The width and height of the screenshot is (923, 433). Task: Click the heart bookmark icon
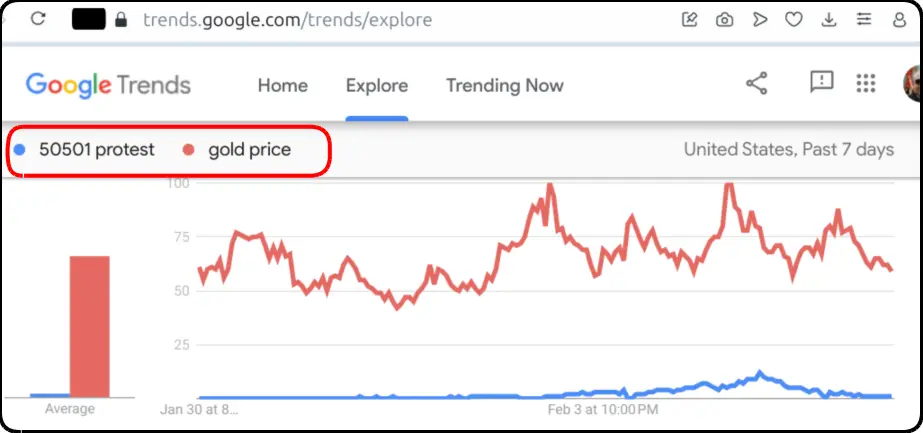point(794,20)
